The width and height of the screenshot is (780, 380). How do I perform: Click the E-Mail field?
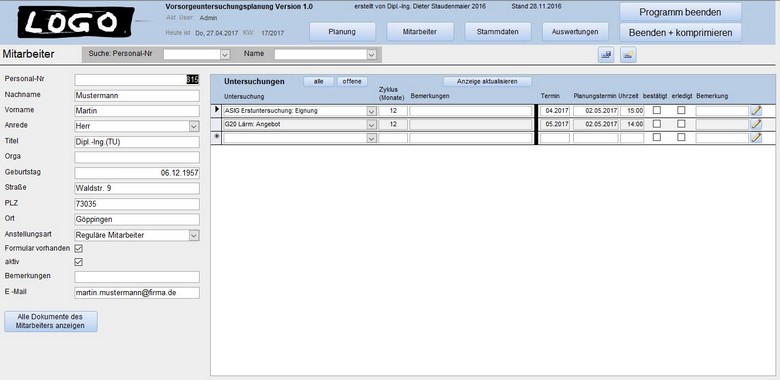137,293
